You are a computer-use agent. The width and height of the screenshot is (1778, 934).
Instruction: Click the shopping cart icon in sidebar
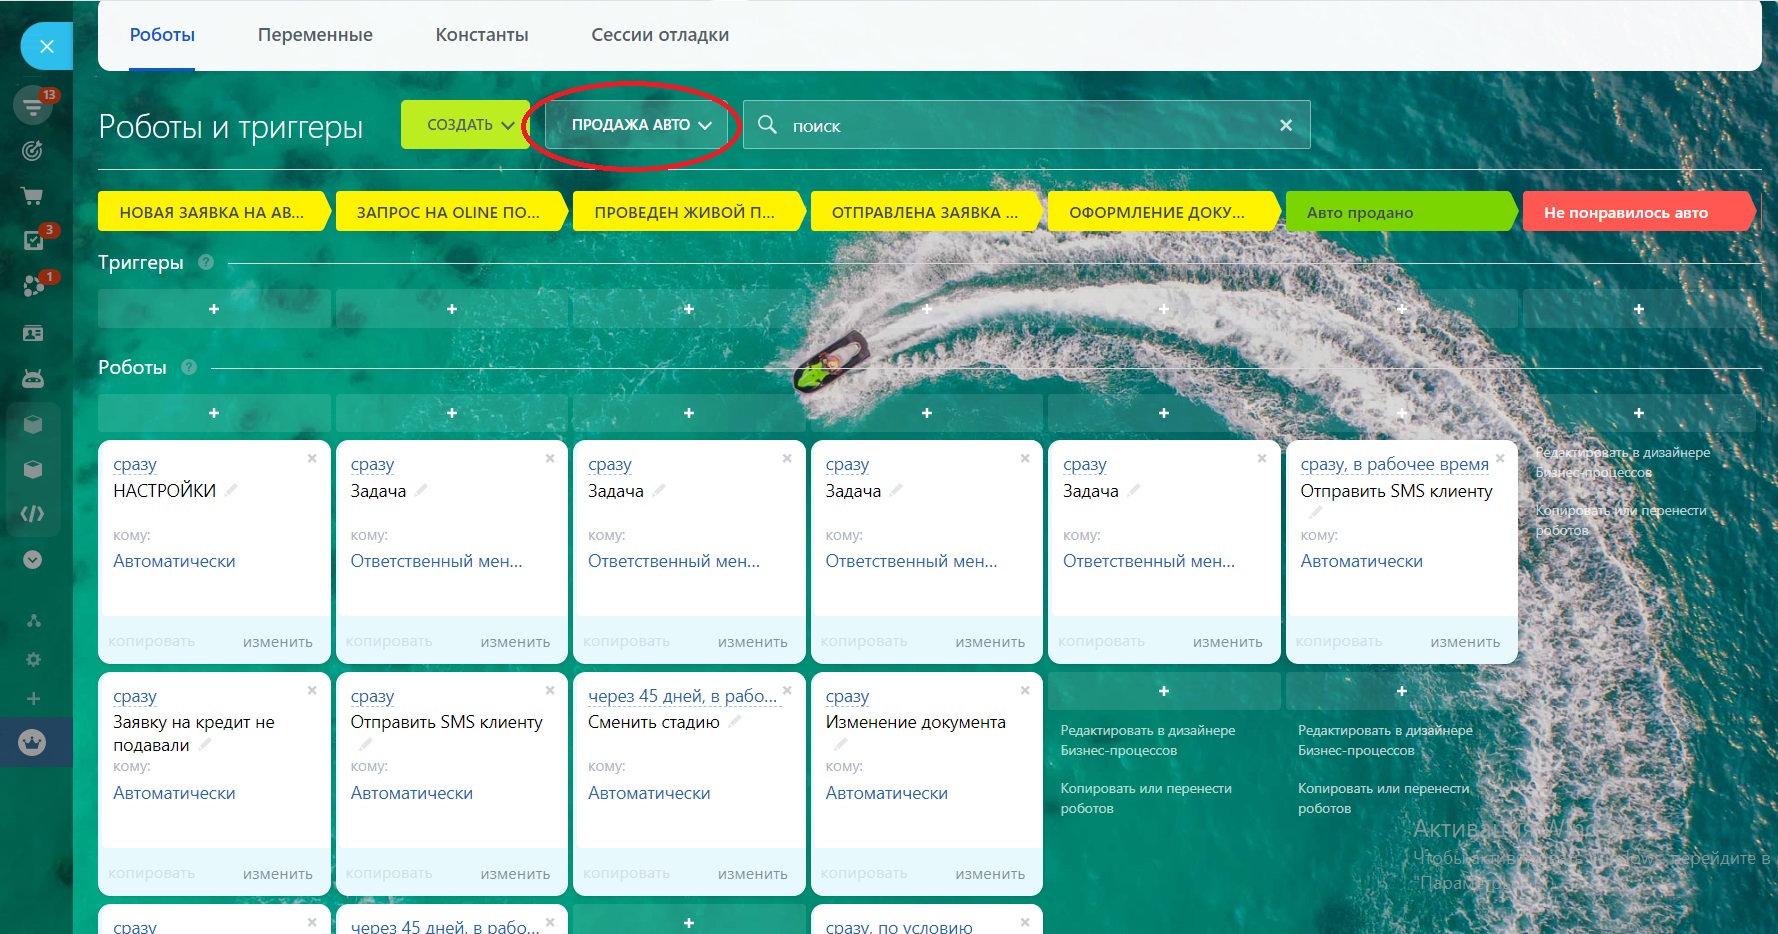pyautogui.click(x=33, y=196)
